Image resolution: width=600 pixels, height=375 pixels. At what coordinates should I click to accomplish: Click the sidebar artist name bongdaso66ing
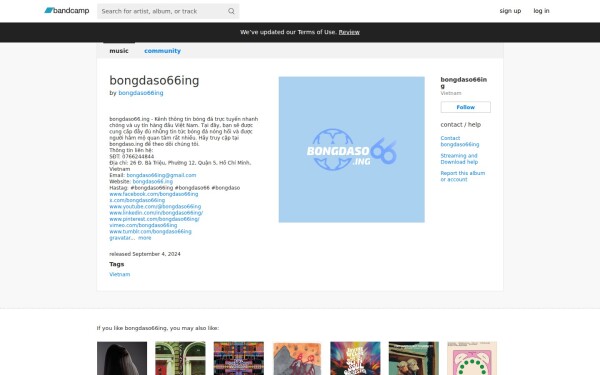(463, 83)
